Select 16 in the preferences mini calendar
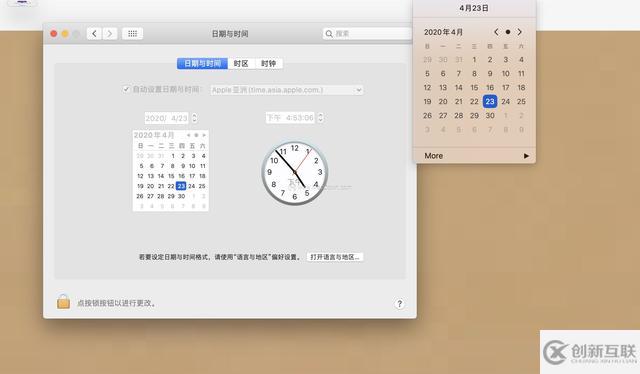The image size is (640, 374). point(181,176)
